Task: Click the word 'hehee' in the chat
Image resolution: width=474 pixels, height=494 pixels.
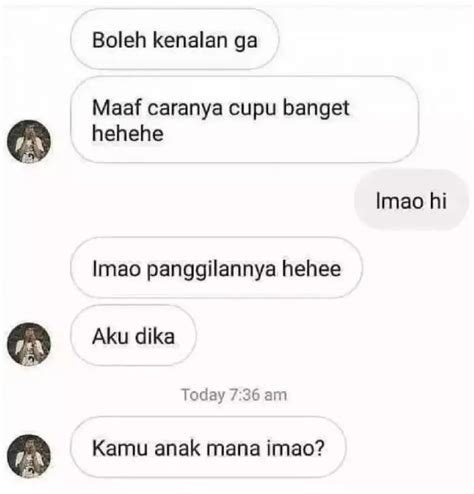Action: (311, 269)
